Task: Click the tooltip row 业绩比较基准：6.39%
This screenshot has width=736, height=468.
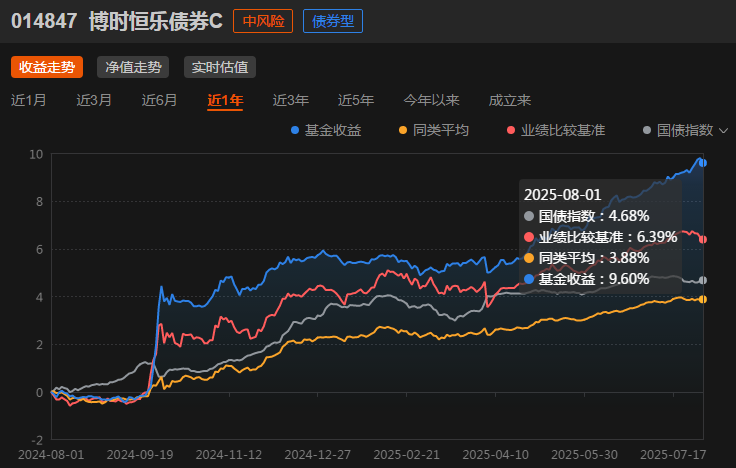Action: (601, 237)
